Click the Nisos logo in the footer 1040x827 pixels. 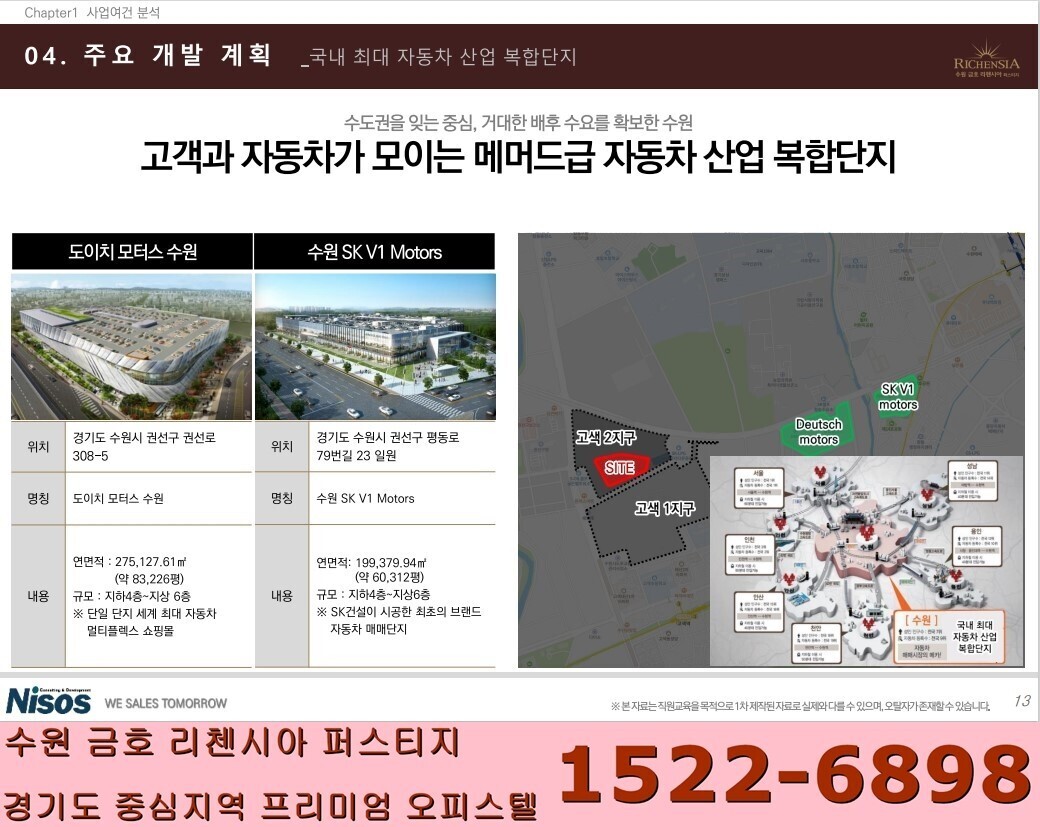(x=48, y=701)
